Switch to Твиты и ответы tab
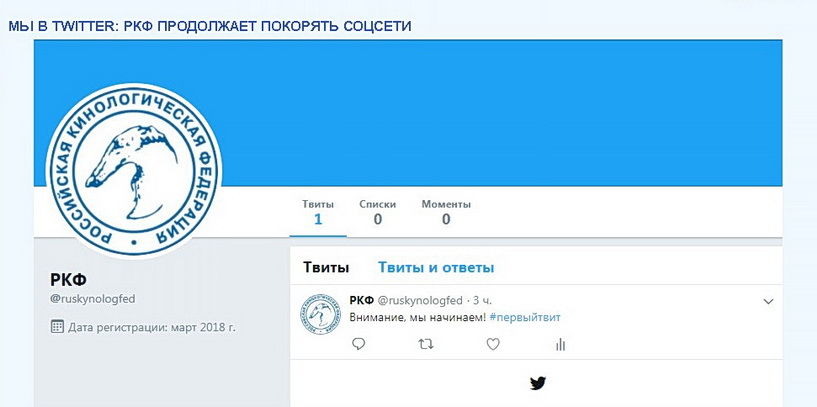 436,268
